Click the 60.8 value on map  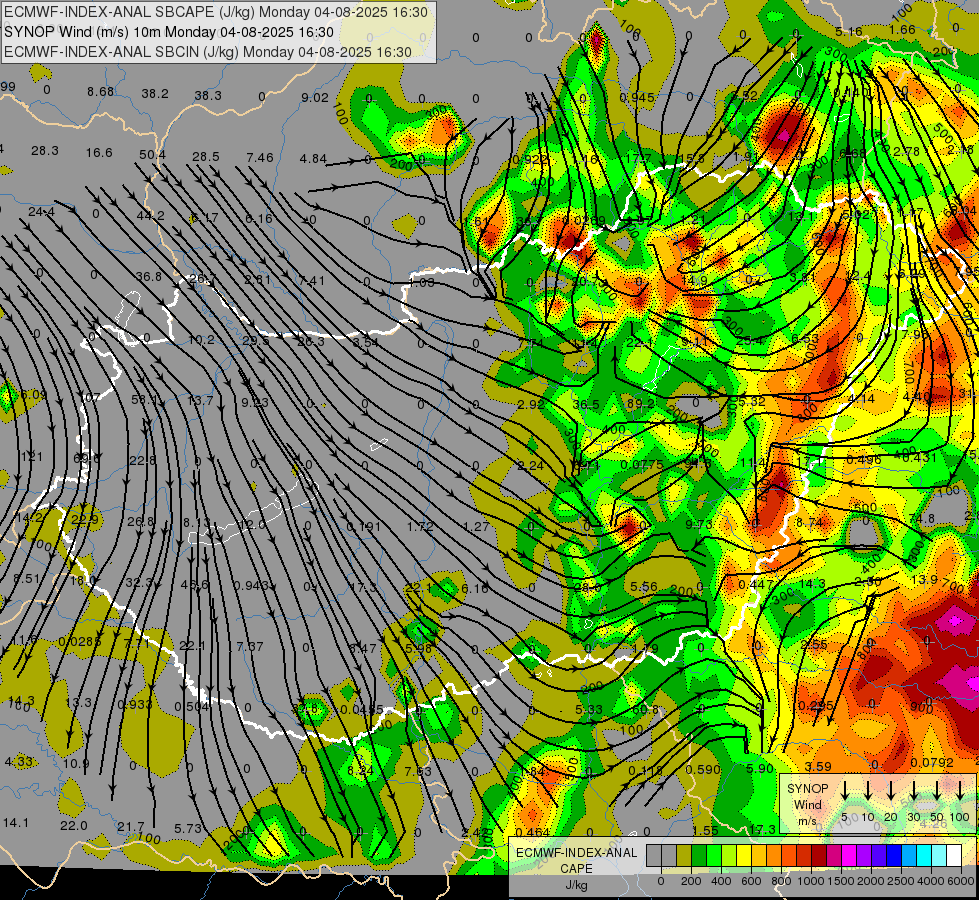pyautogui.click(x=645, y=710)
